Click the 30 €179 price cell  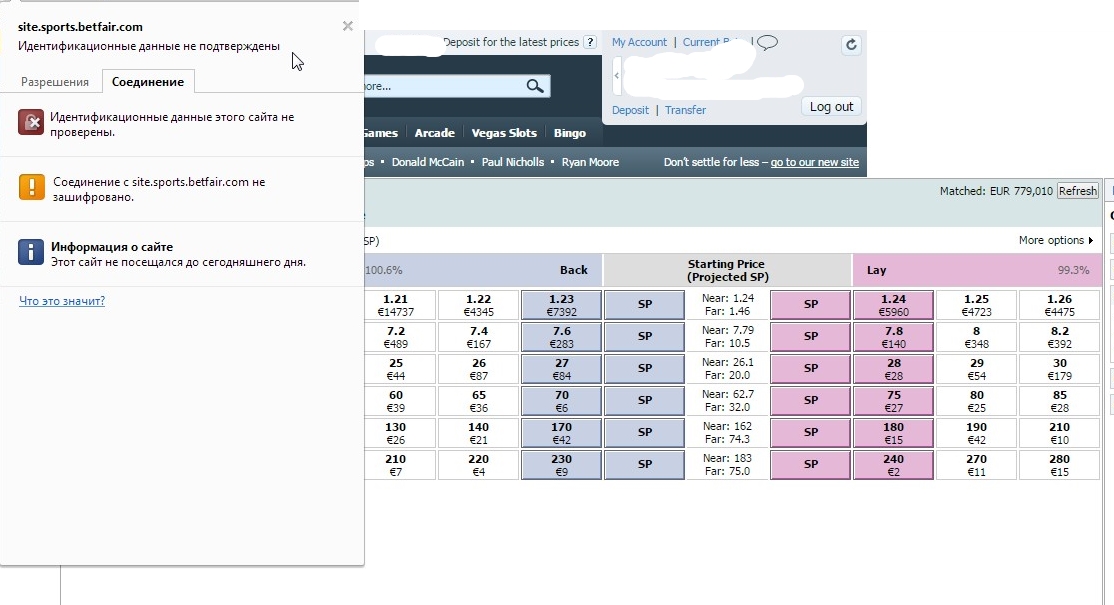(1059, 369)
